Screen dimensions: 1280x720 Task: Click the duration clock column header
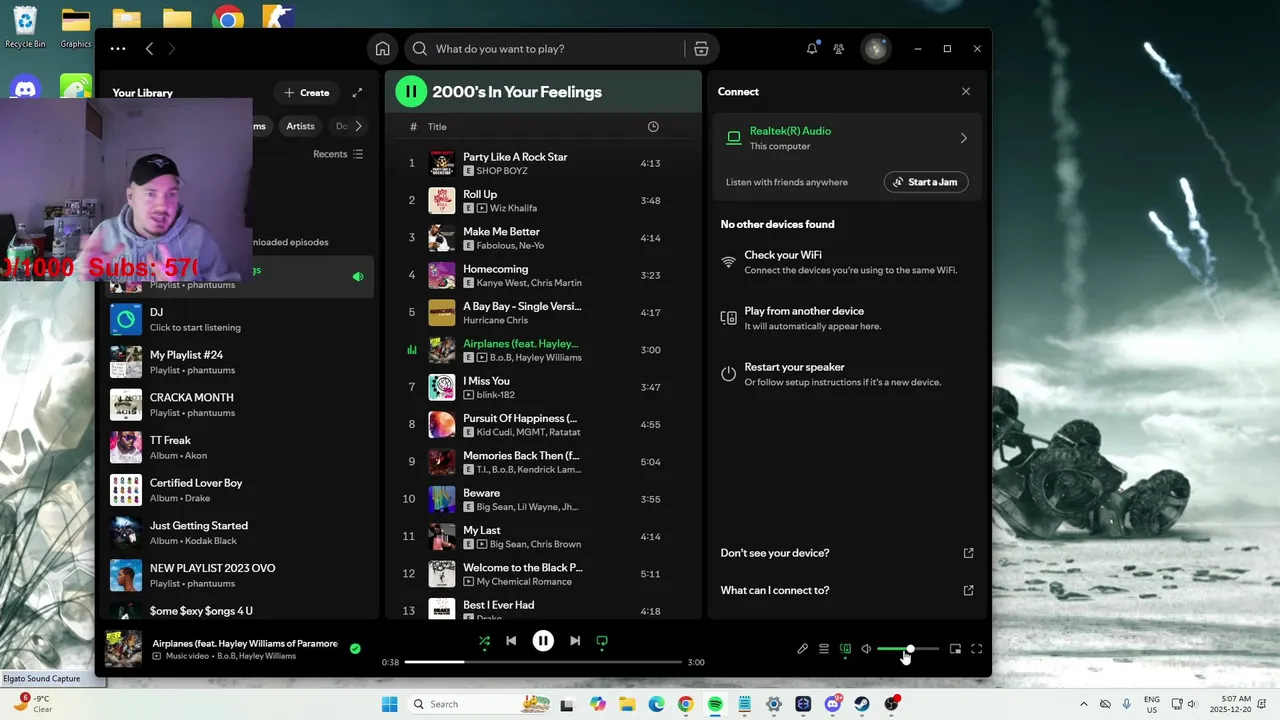coord(653,127)
